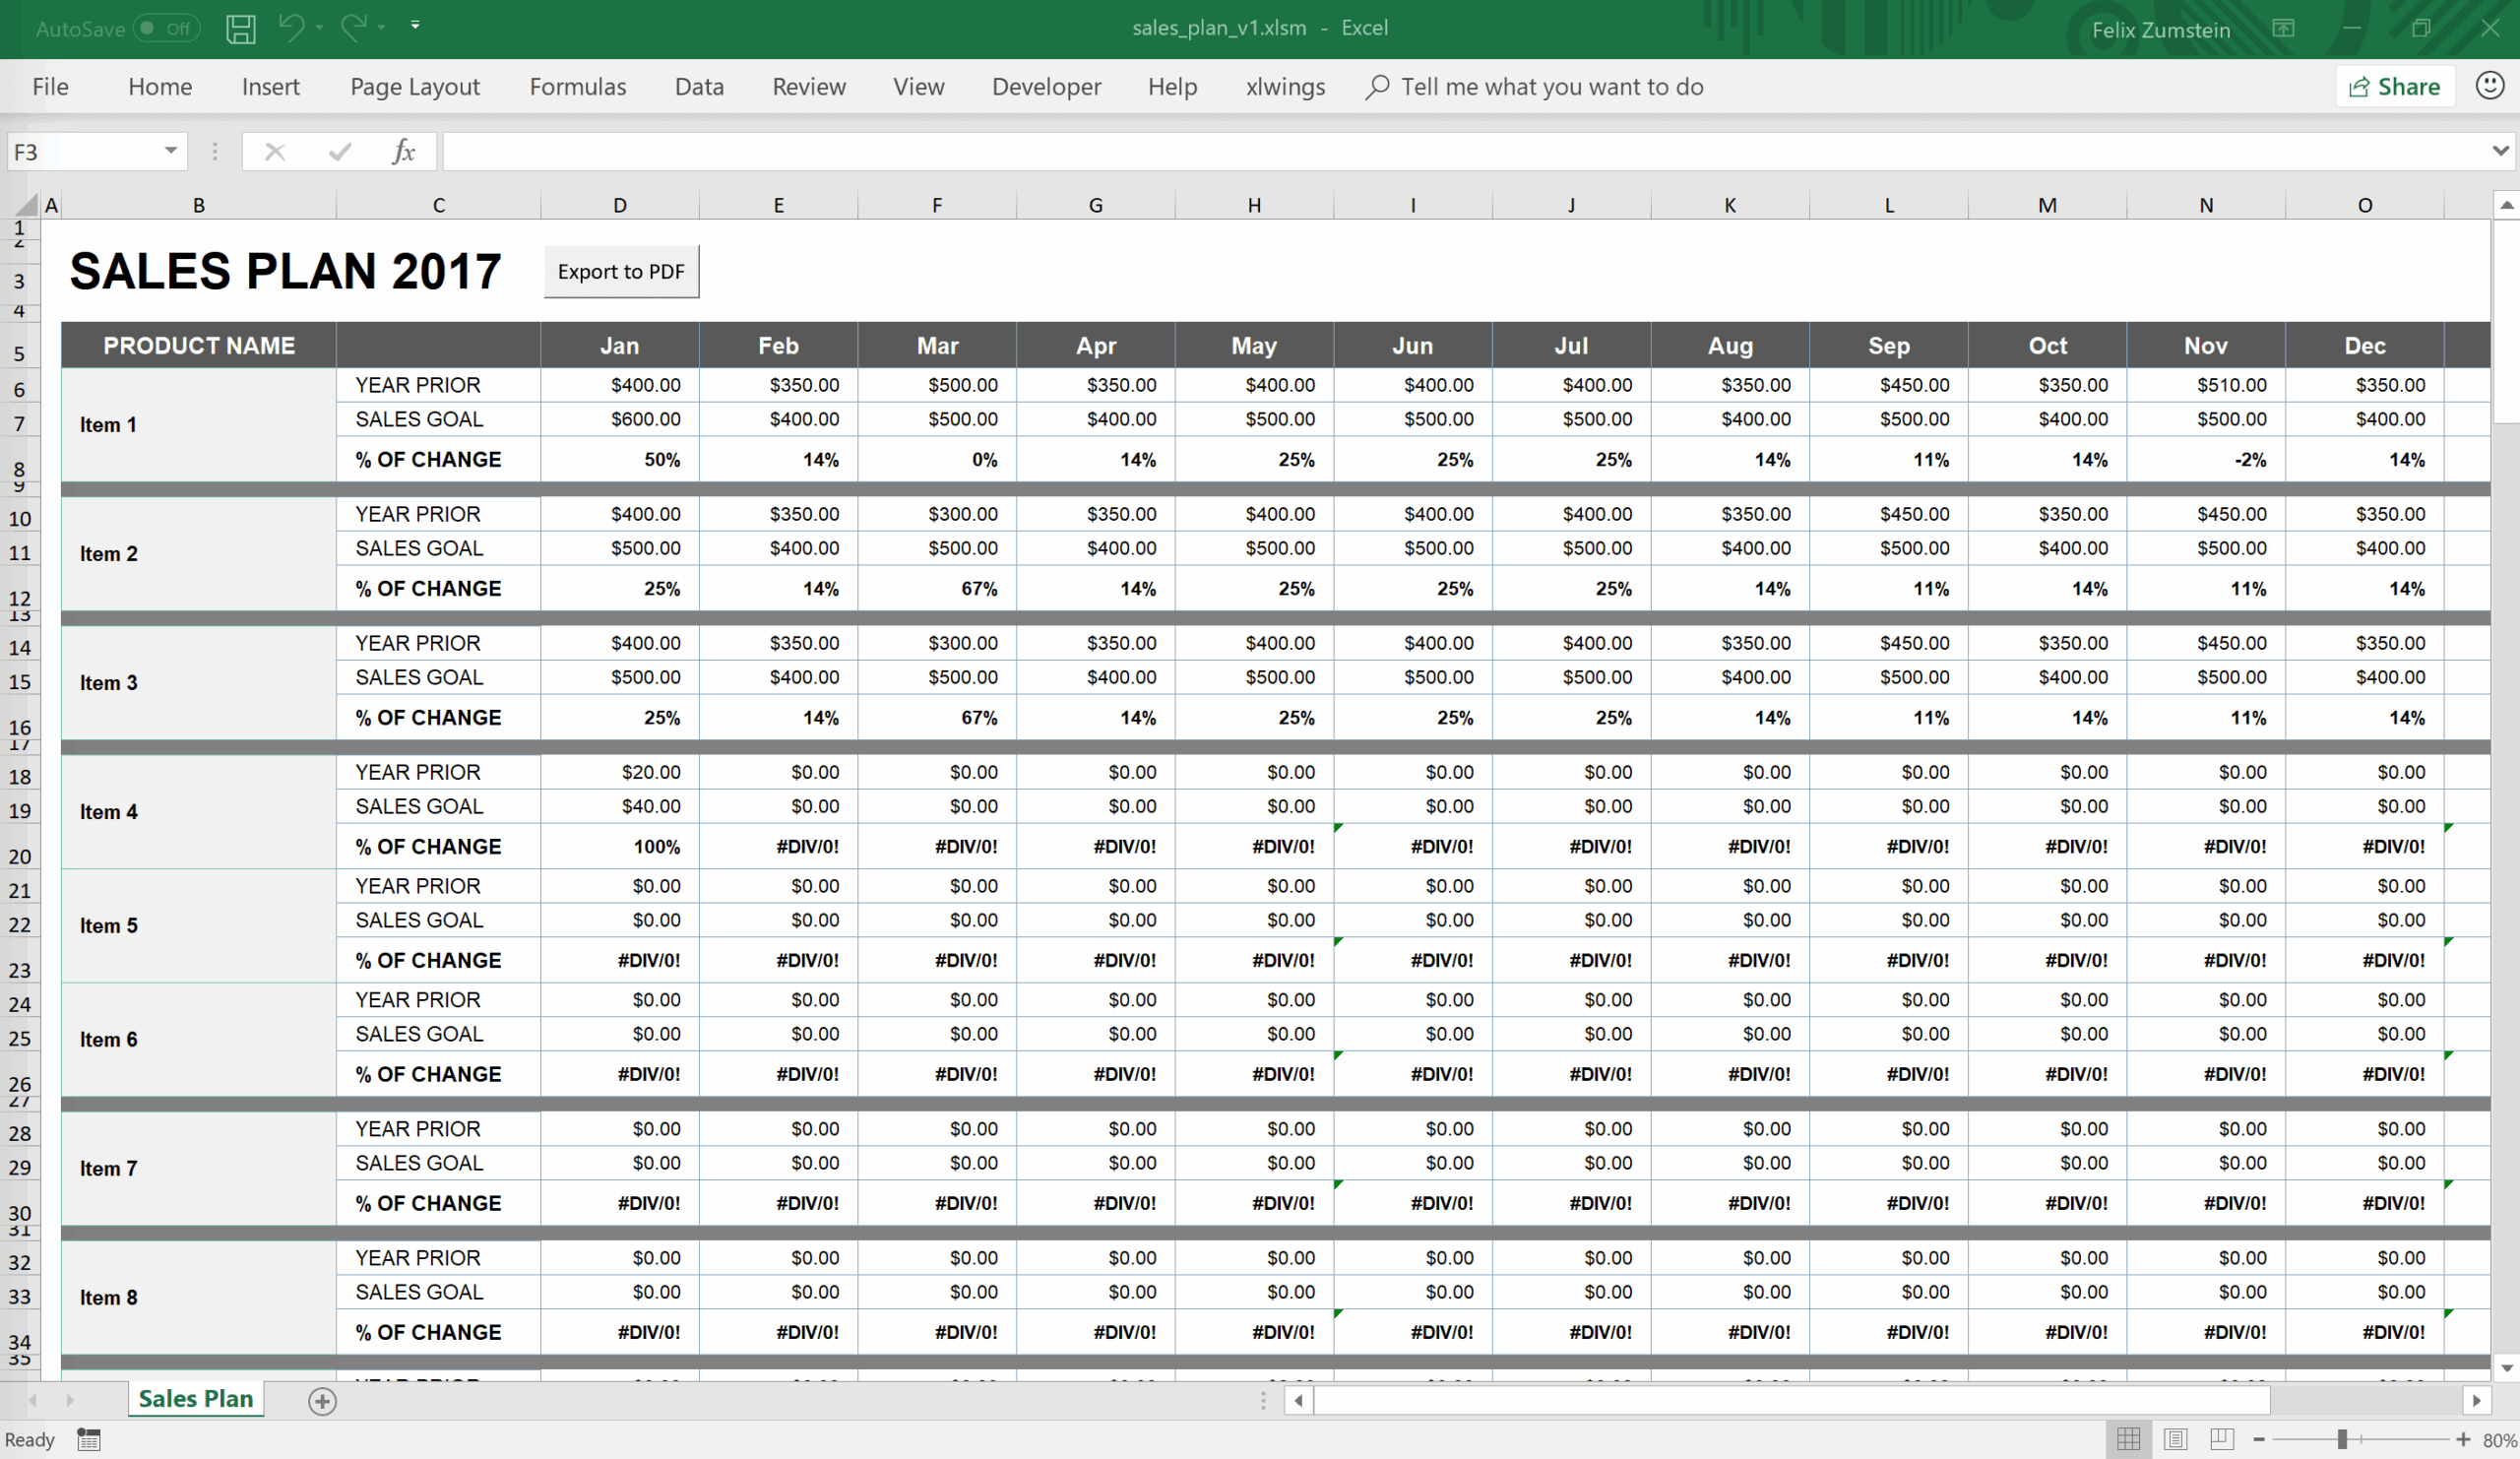Switch to Page Layout view icon
Image resolution: width=2520 pixels, height=1459 pixels.
click(2175, 1439)
